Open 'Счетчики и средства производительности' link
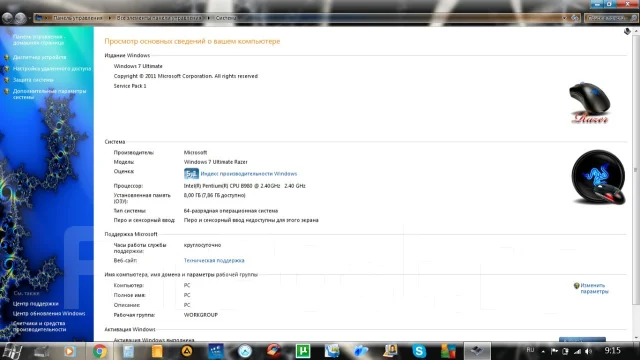The width and height of the screenshot is (640, 360). click(40, 326)
